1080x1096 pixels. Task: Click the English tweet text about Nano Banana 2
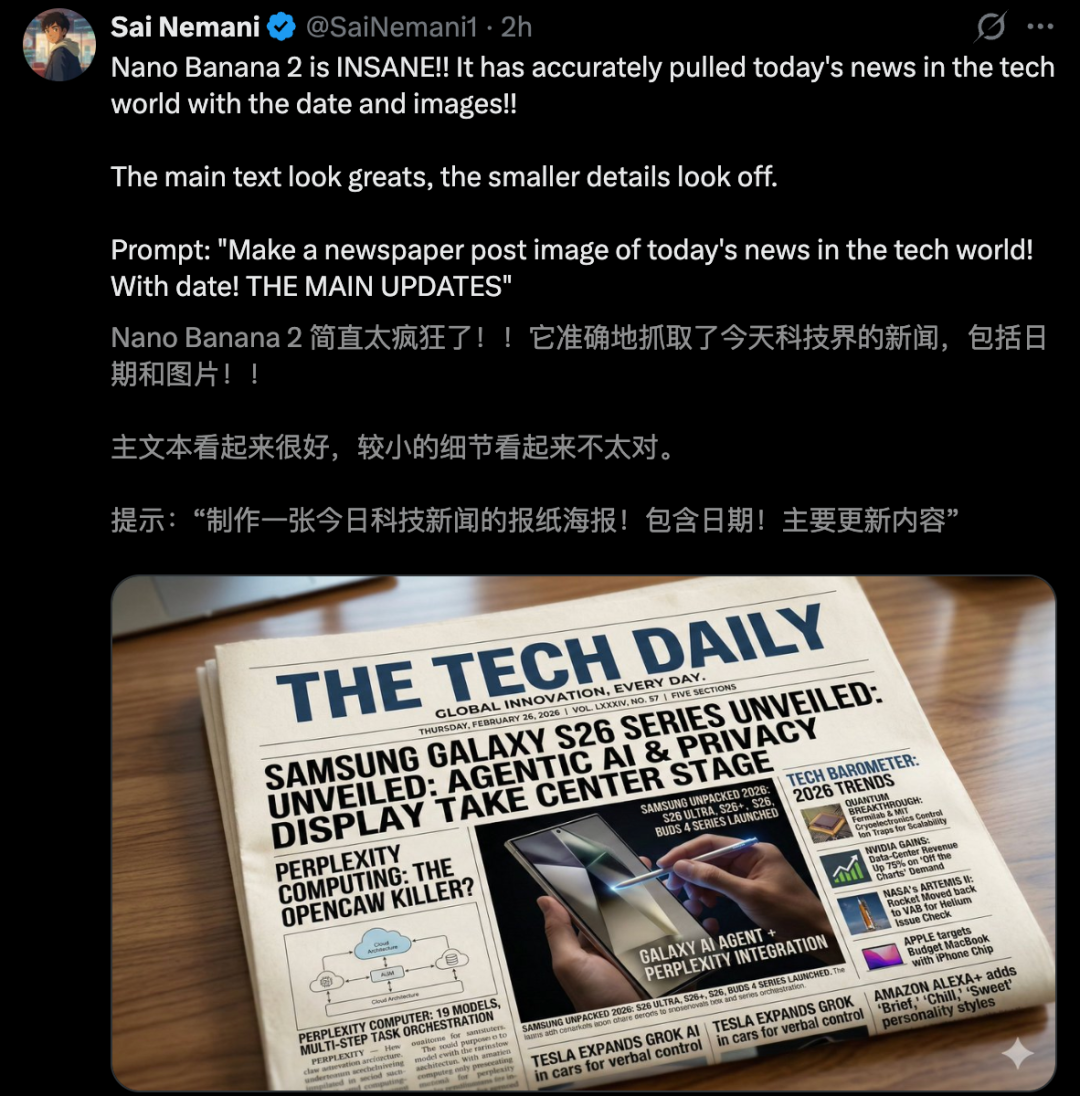click(x=582, y=85)
